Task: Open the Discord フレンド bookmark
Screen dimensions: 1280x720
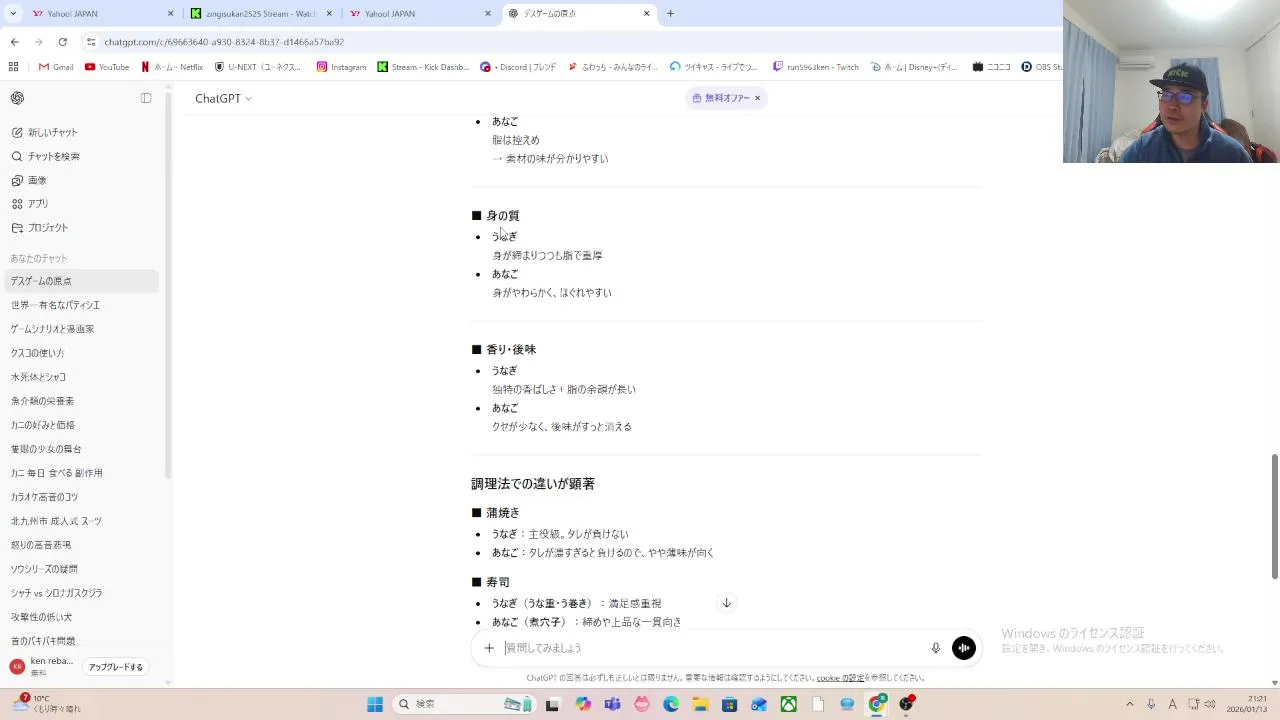Action: (x=518, y=67)
